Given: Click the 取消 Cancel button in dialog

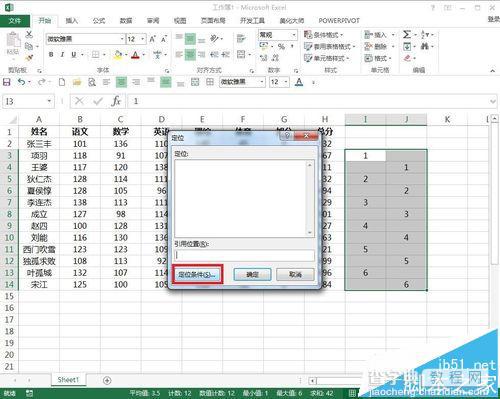Looking at the screenshot, I should 295,275.
